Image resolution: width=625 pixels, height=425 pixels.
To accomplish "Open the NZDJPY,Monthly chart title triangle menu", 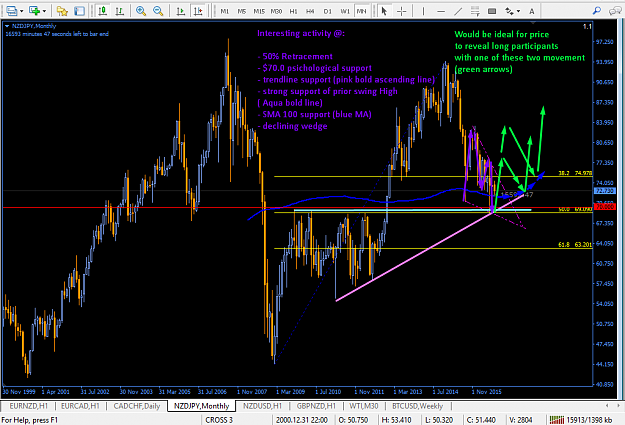I will click(7, 26).
